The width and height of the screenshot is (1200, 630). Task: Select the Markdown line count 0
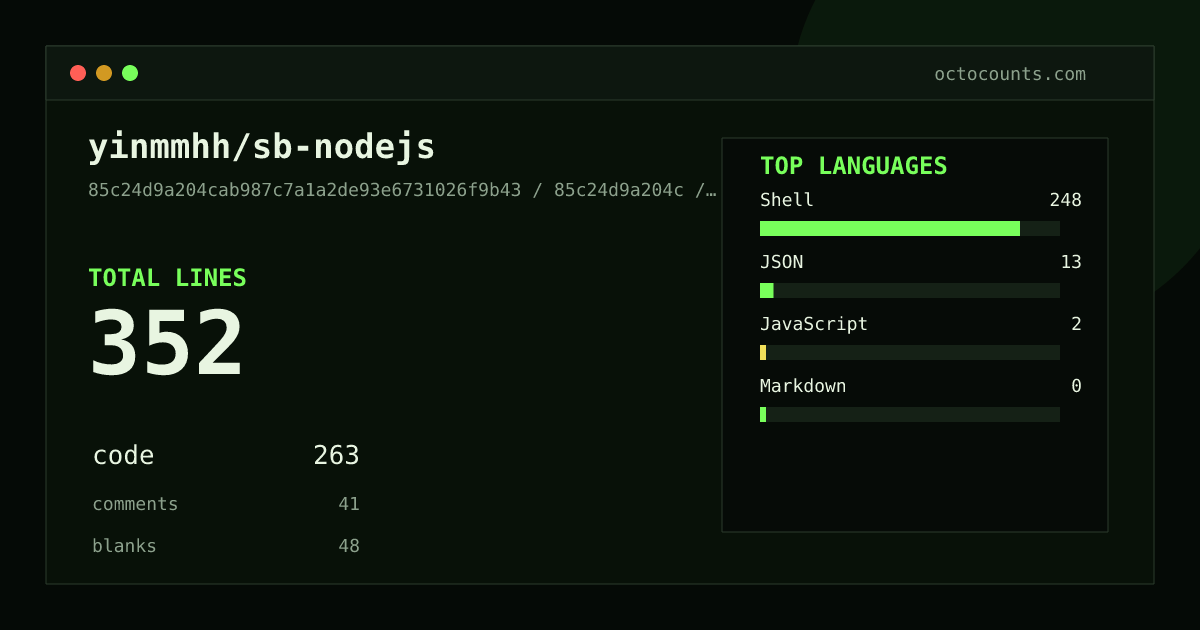1076,386
